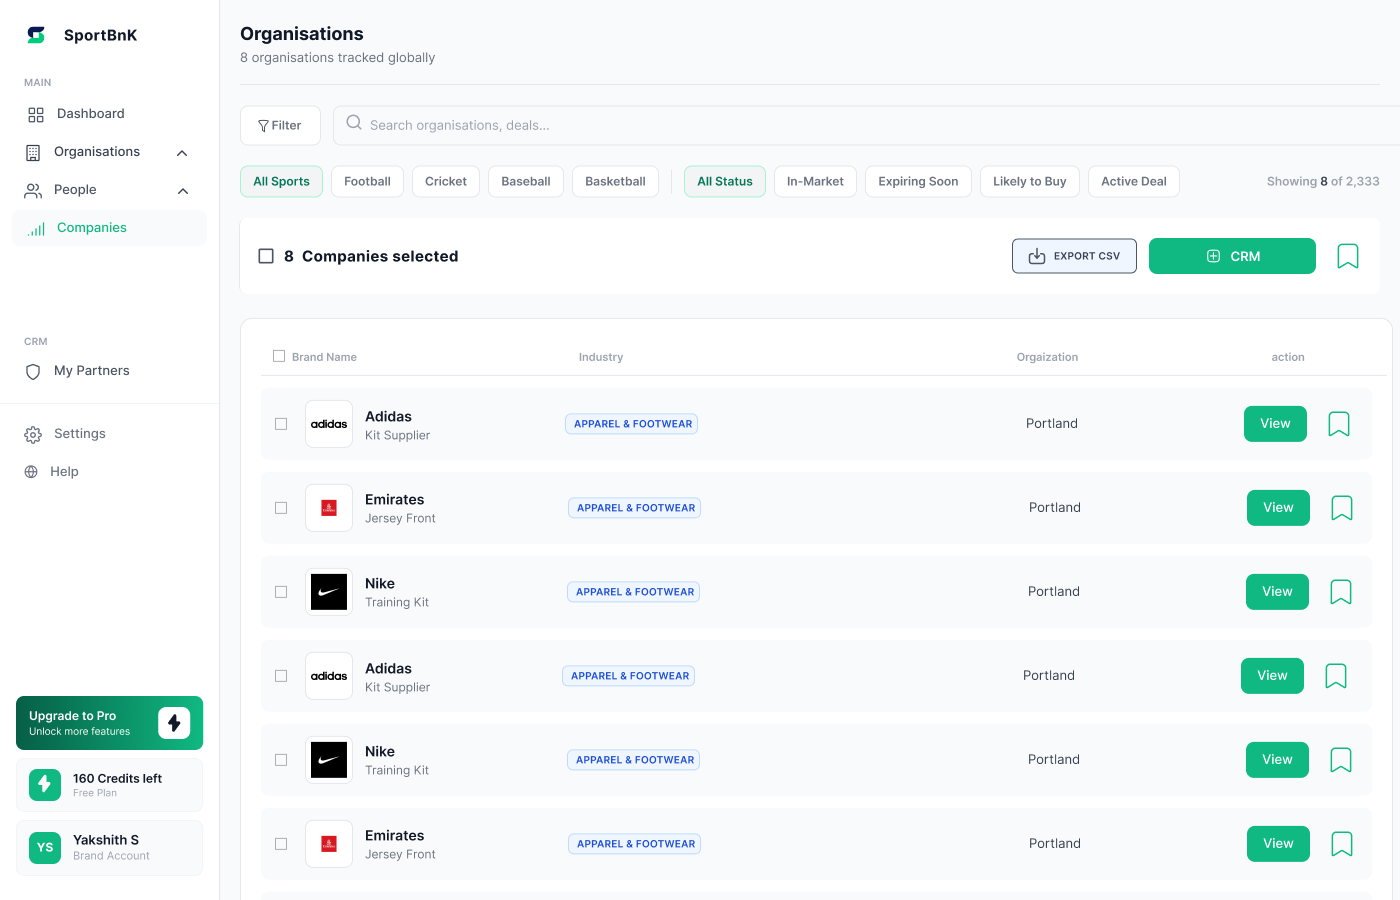This screenshot has height=900, width=1400.
Task: Click the Brand Name column header
Action: pos(324,357)
